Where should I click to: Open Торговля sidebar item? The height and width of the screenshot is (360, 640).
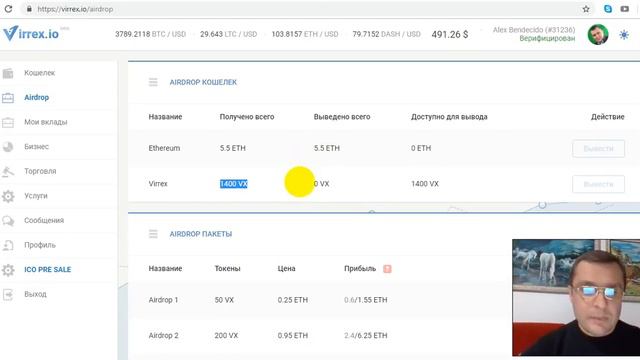(40, 171)
